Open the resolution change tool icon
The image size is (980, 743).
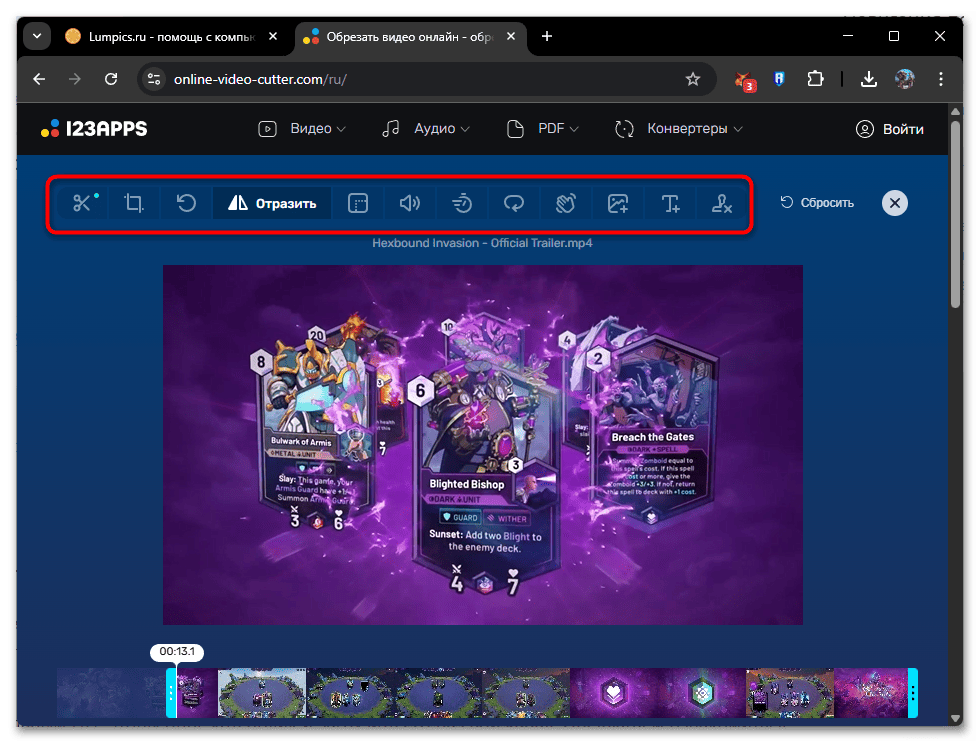point(358,203)
